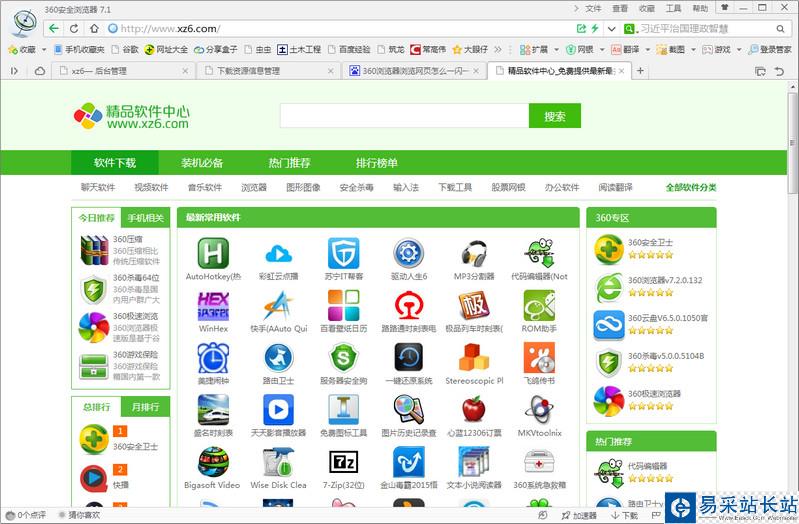Open the 路由卫士 icon in software grid
The image size is (799, 524).
(278, 357)
